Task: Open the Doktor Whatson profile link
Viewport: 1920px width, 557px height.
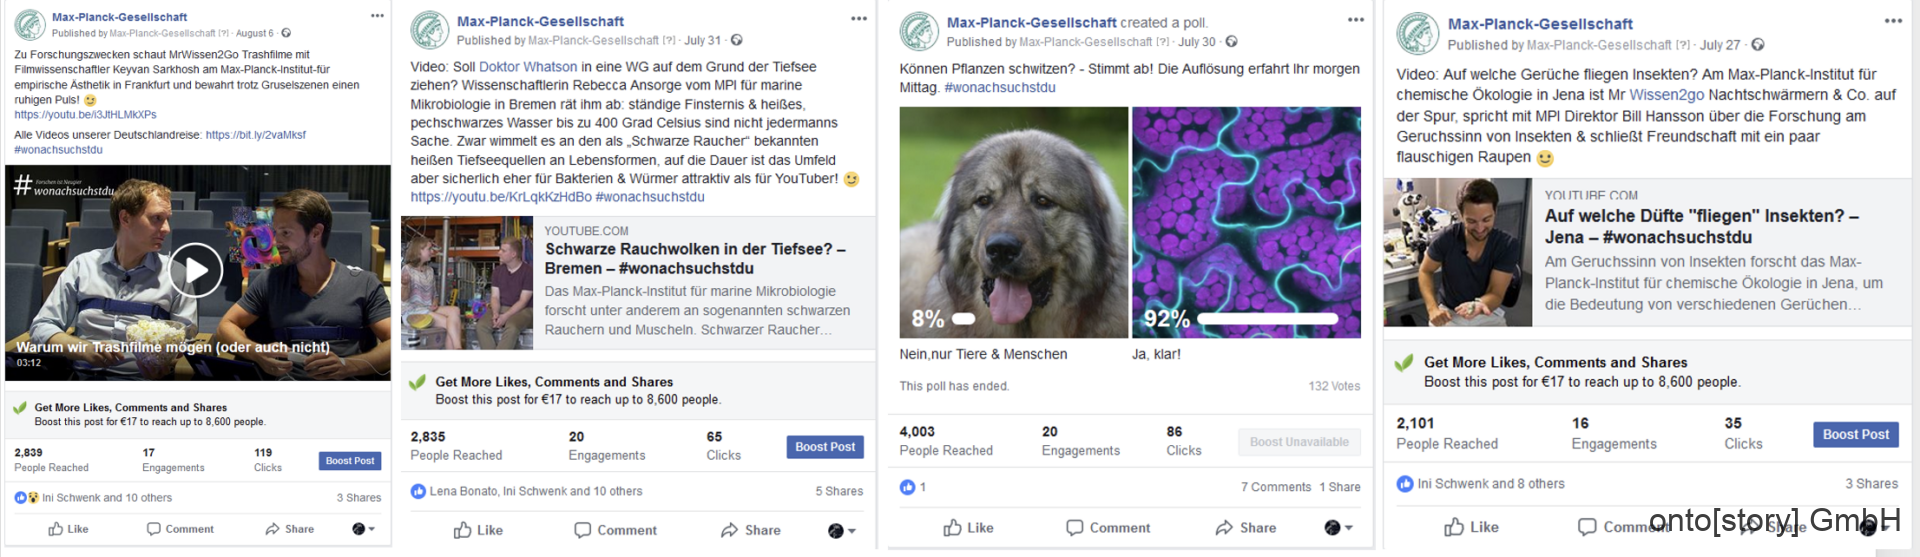Action: 528,67
